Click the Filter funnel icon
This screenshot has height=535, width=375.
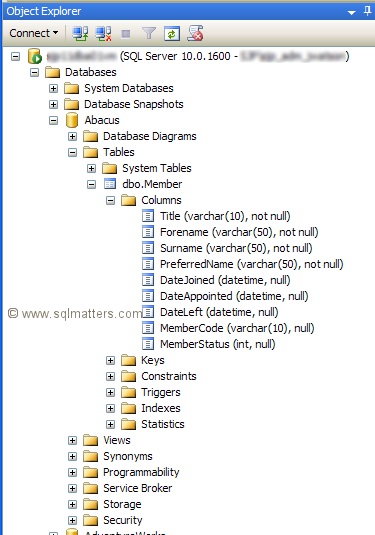tap(149, 33)
